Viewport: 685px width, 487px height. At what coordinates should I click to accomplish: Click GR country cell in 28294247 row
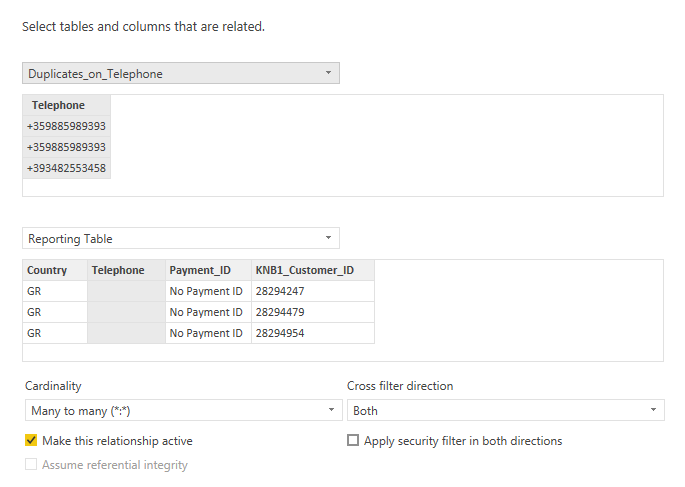click(x=55, y=291)
